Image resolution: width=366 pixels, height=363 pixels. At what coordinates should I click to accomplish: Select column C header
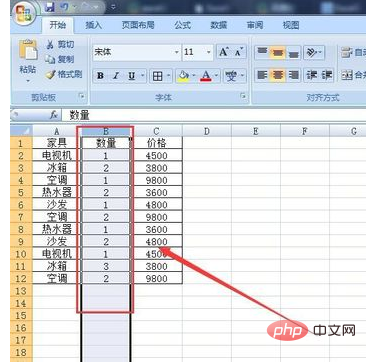pos(156,131)
